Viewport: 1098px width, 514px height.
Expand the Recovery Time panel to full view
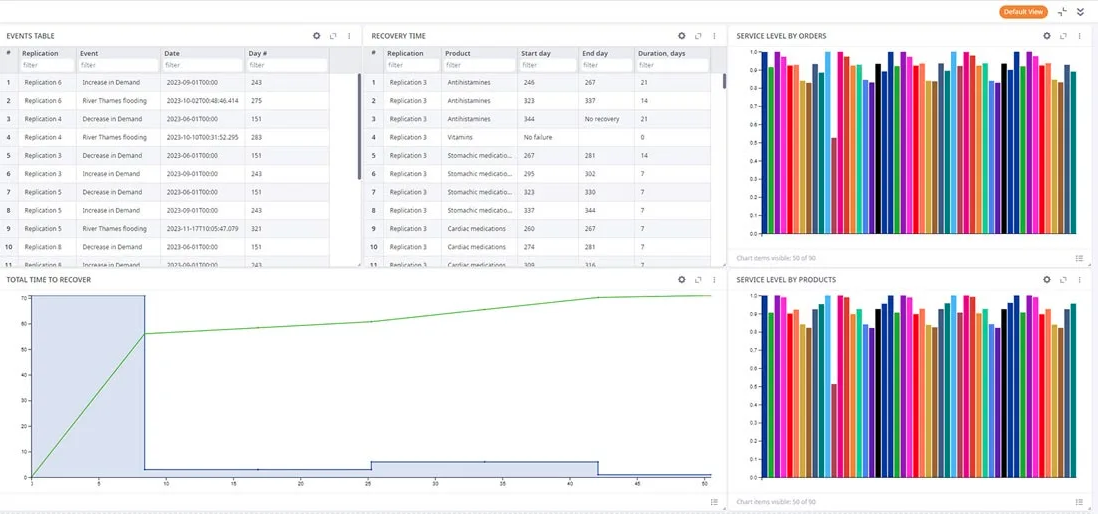click(698, 36)
